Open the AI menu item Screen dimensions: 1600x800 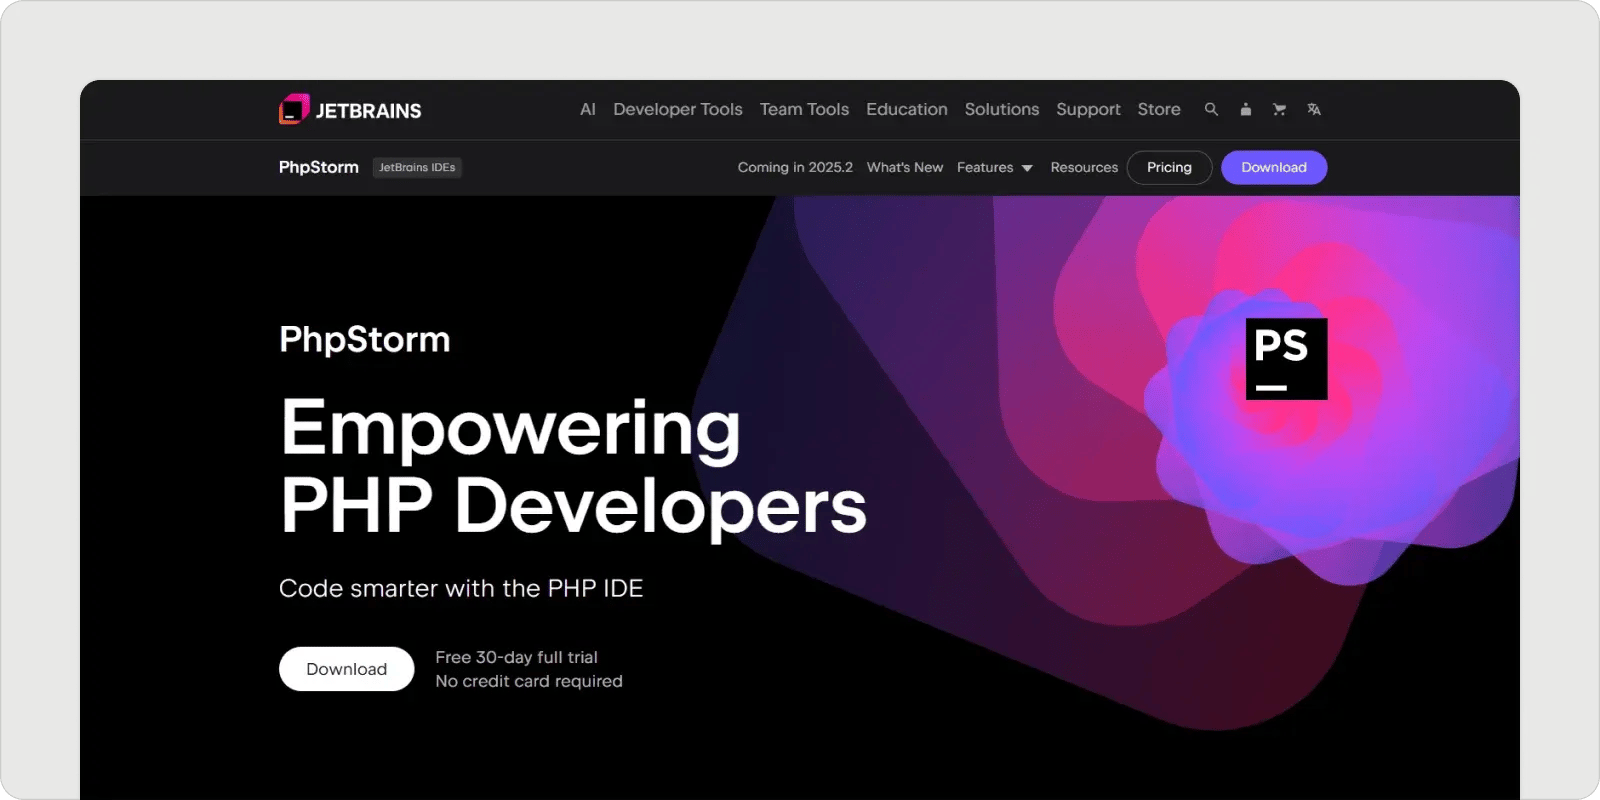(588, 109)
